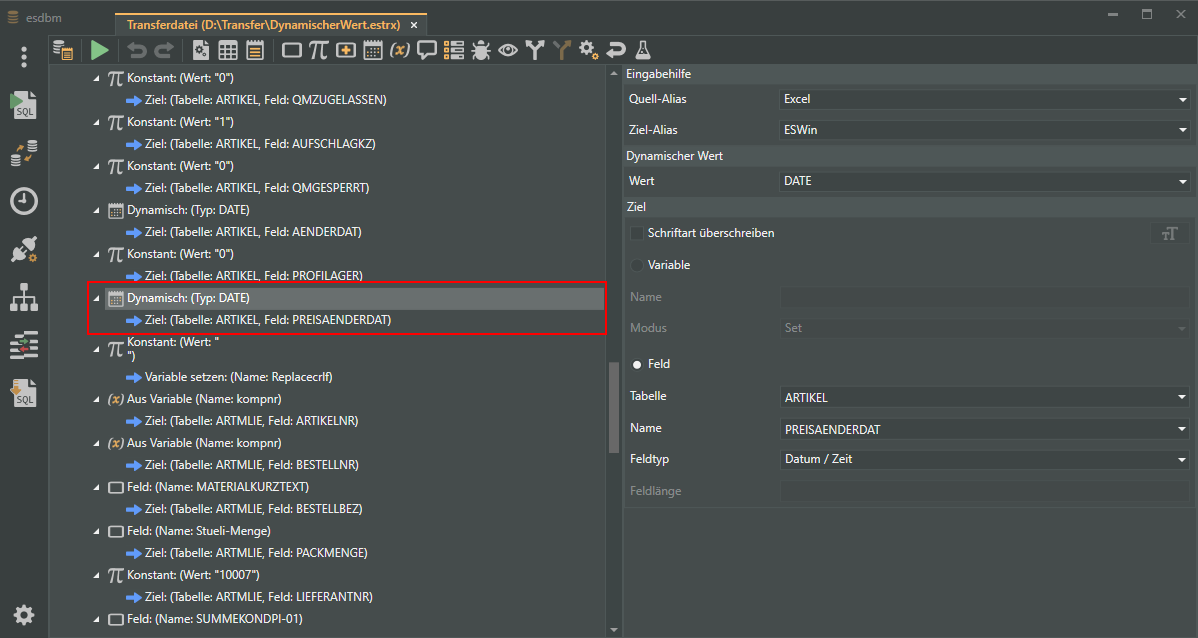Select the Feld SUMMEKONDPI-01 row

point(206,619)
